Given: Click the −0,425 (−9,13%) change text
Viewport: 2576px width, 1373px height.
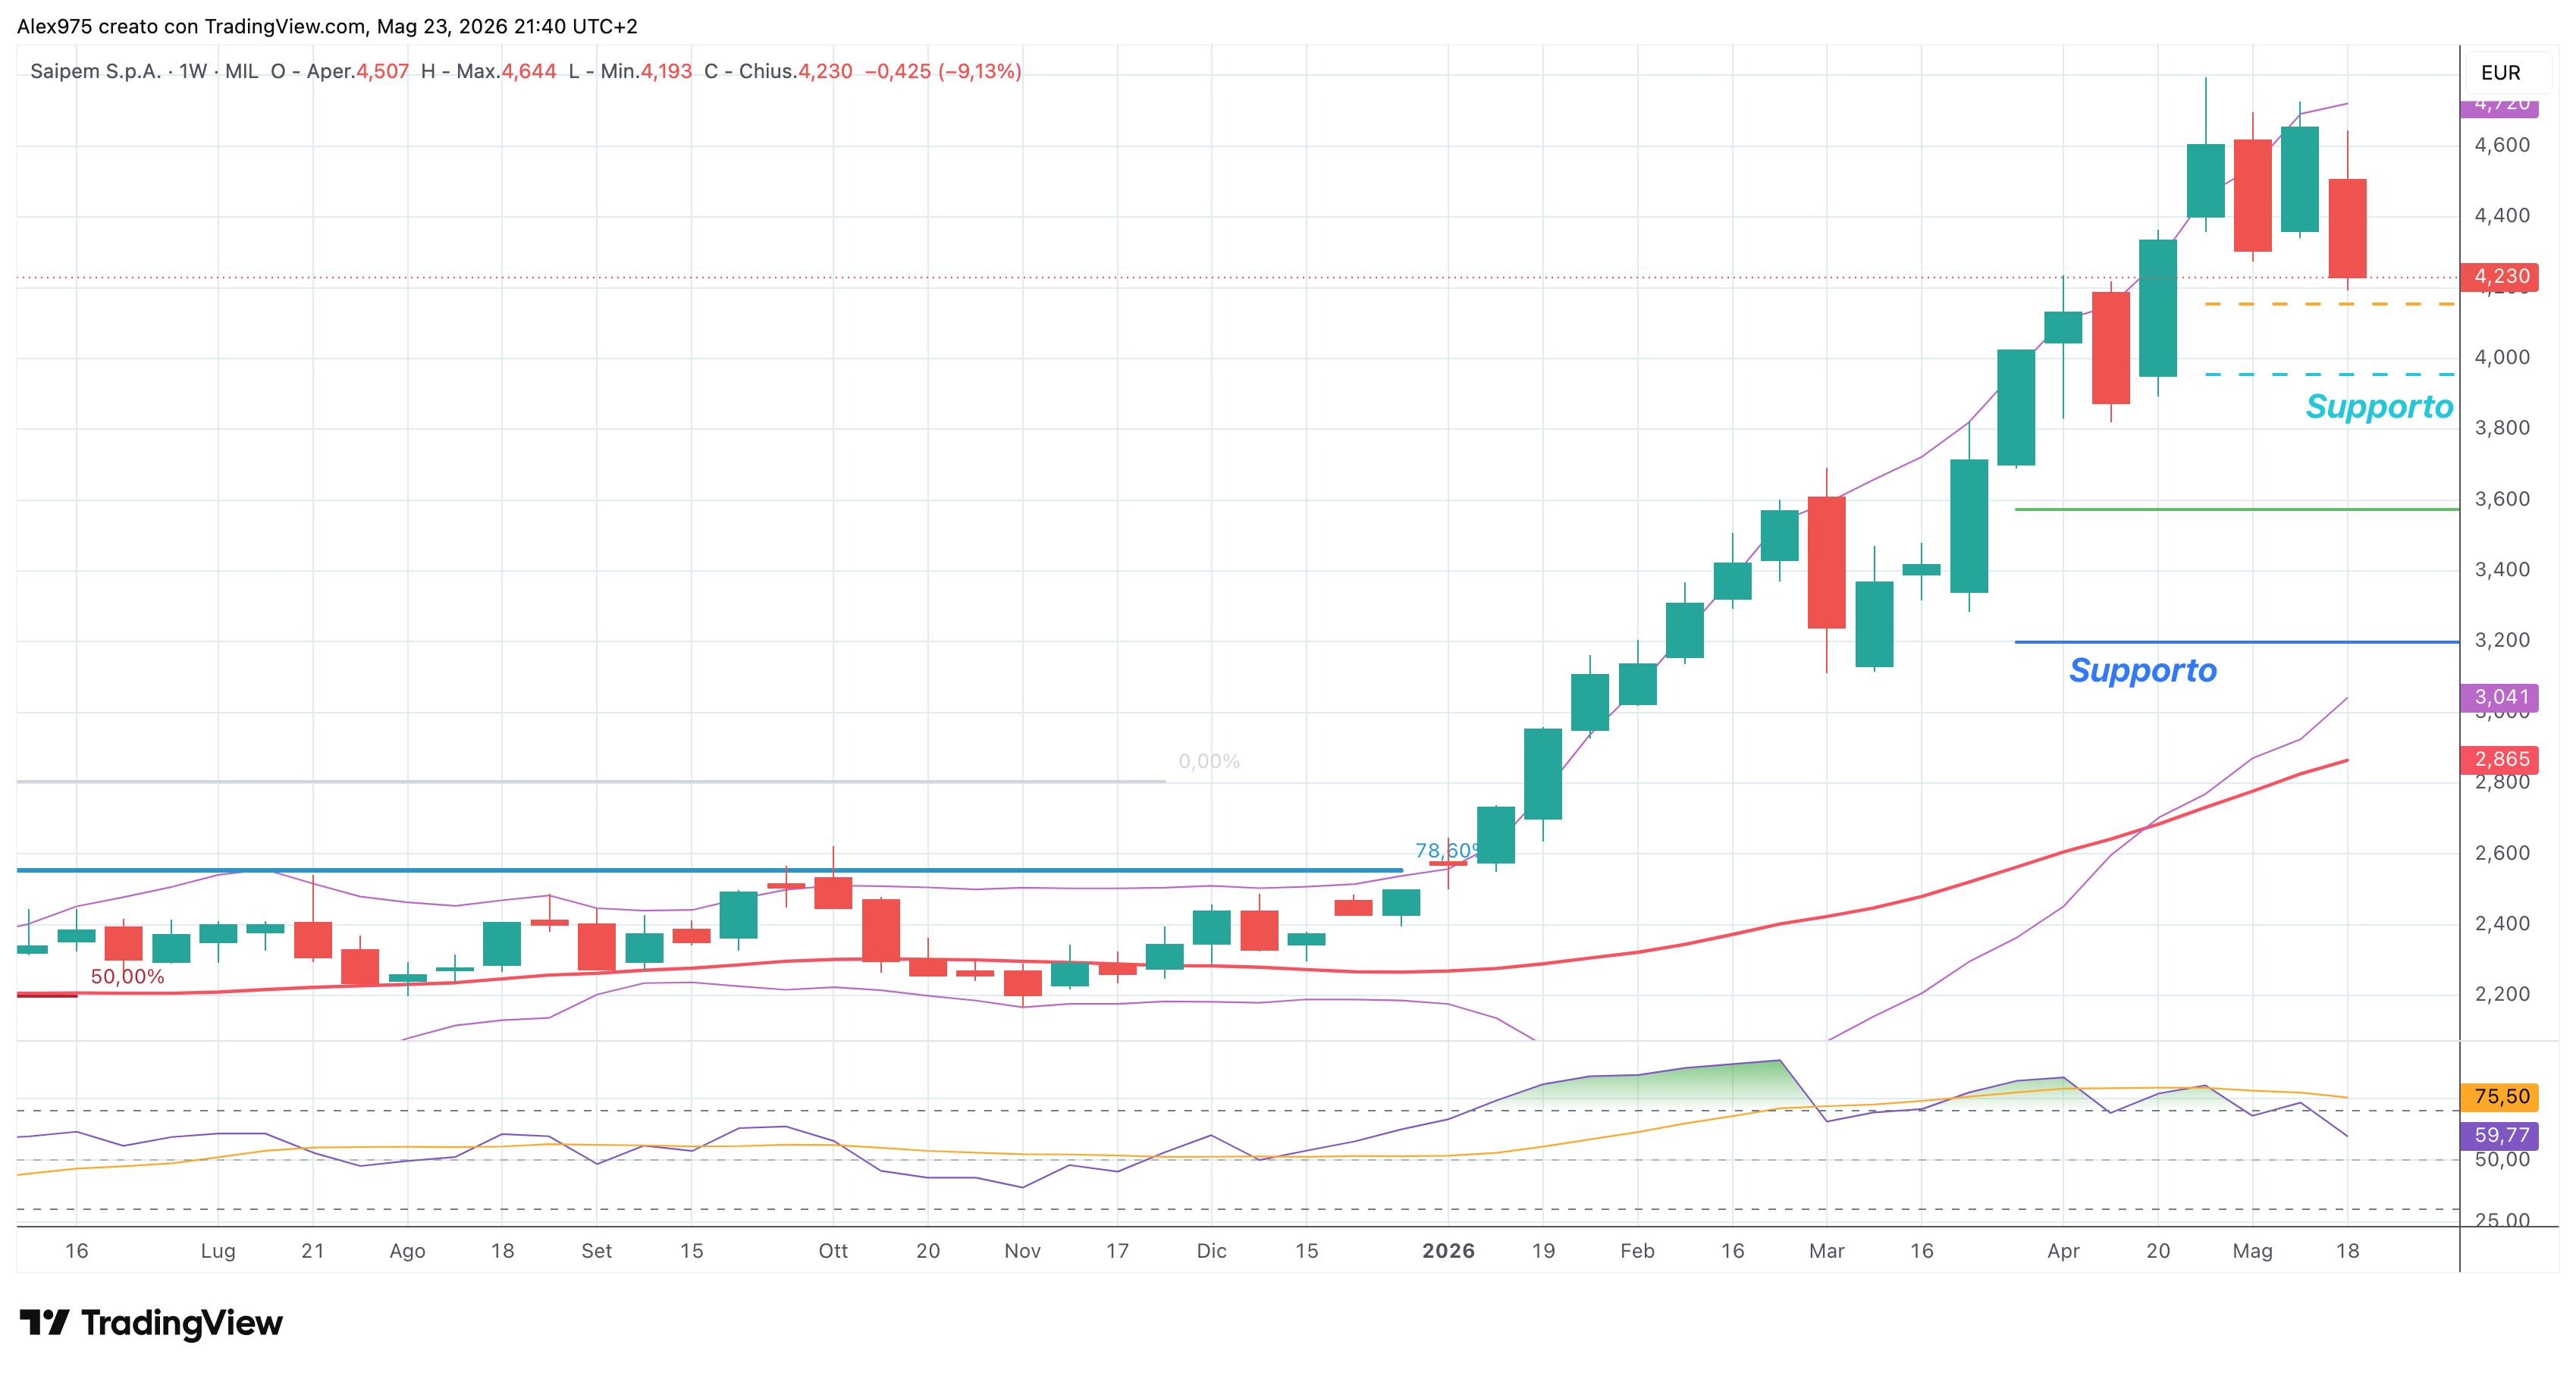Looking at the screenshot, I should pyautogui.click(x=943, y=71).
